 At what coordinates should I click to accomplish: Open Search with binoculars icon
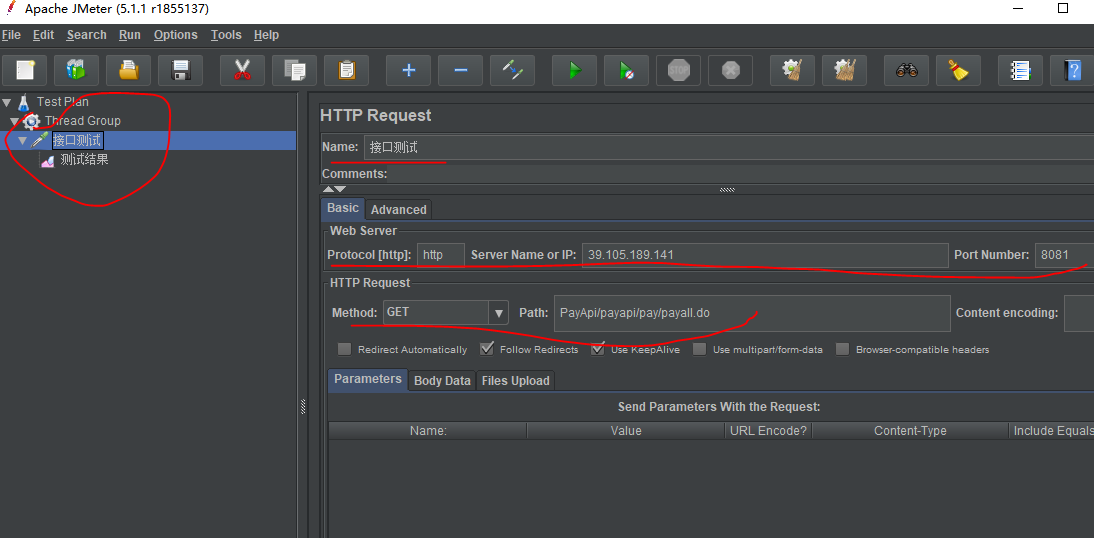[x=906, y=70]
